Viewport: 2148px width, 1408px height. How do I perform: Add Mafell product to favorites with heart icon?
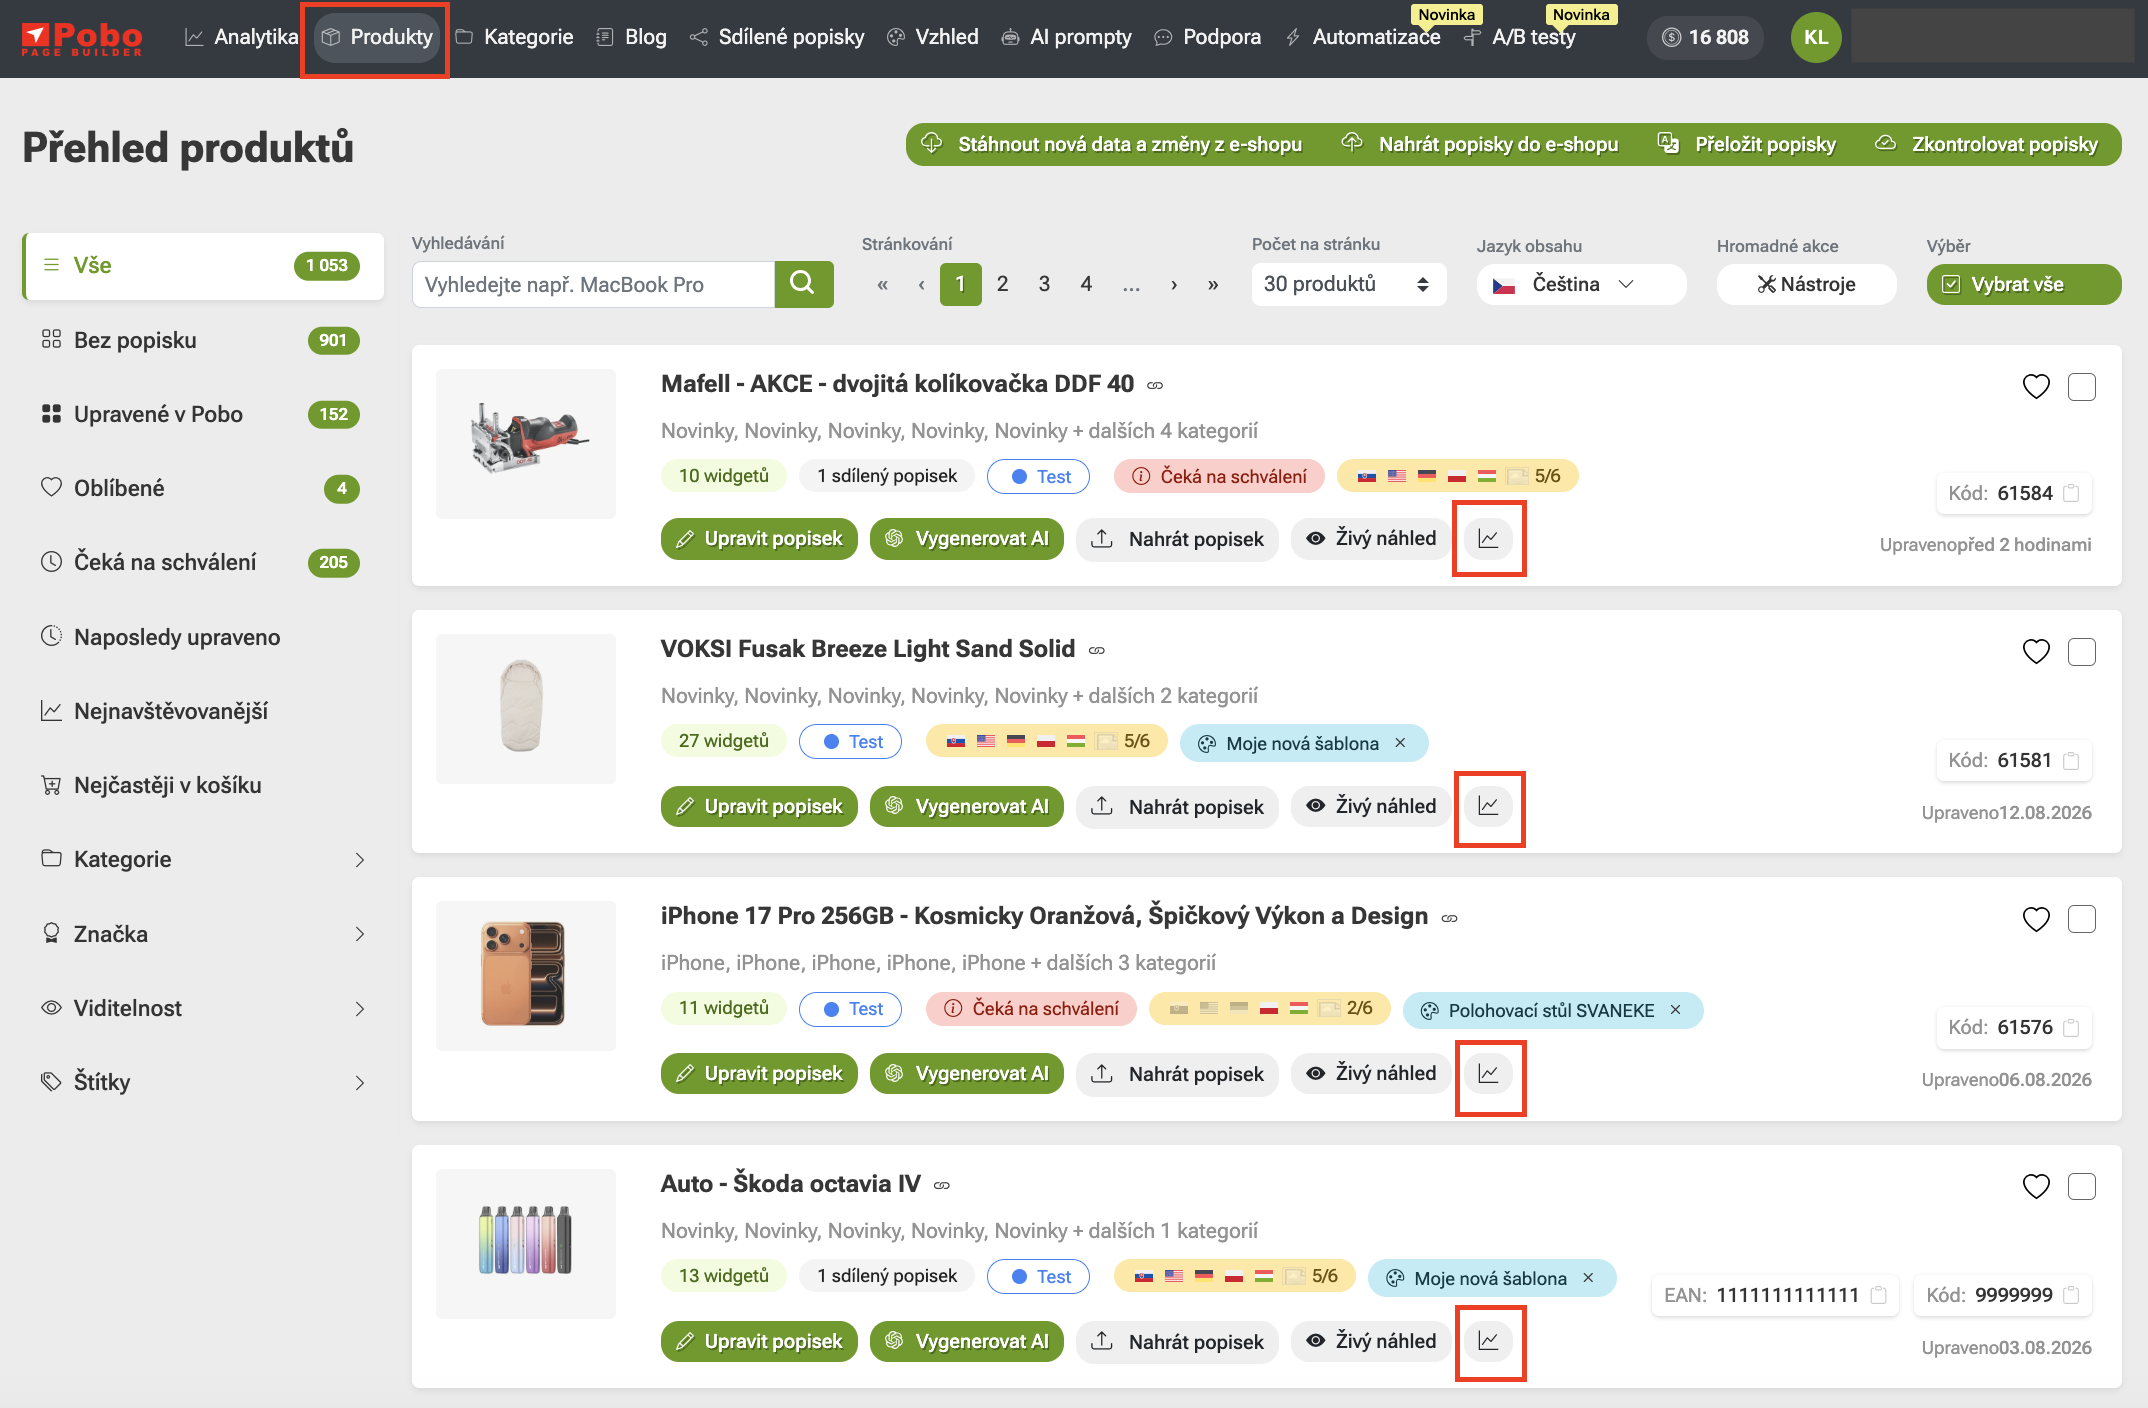[x=2036, y=386]
